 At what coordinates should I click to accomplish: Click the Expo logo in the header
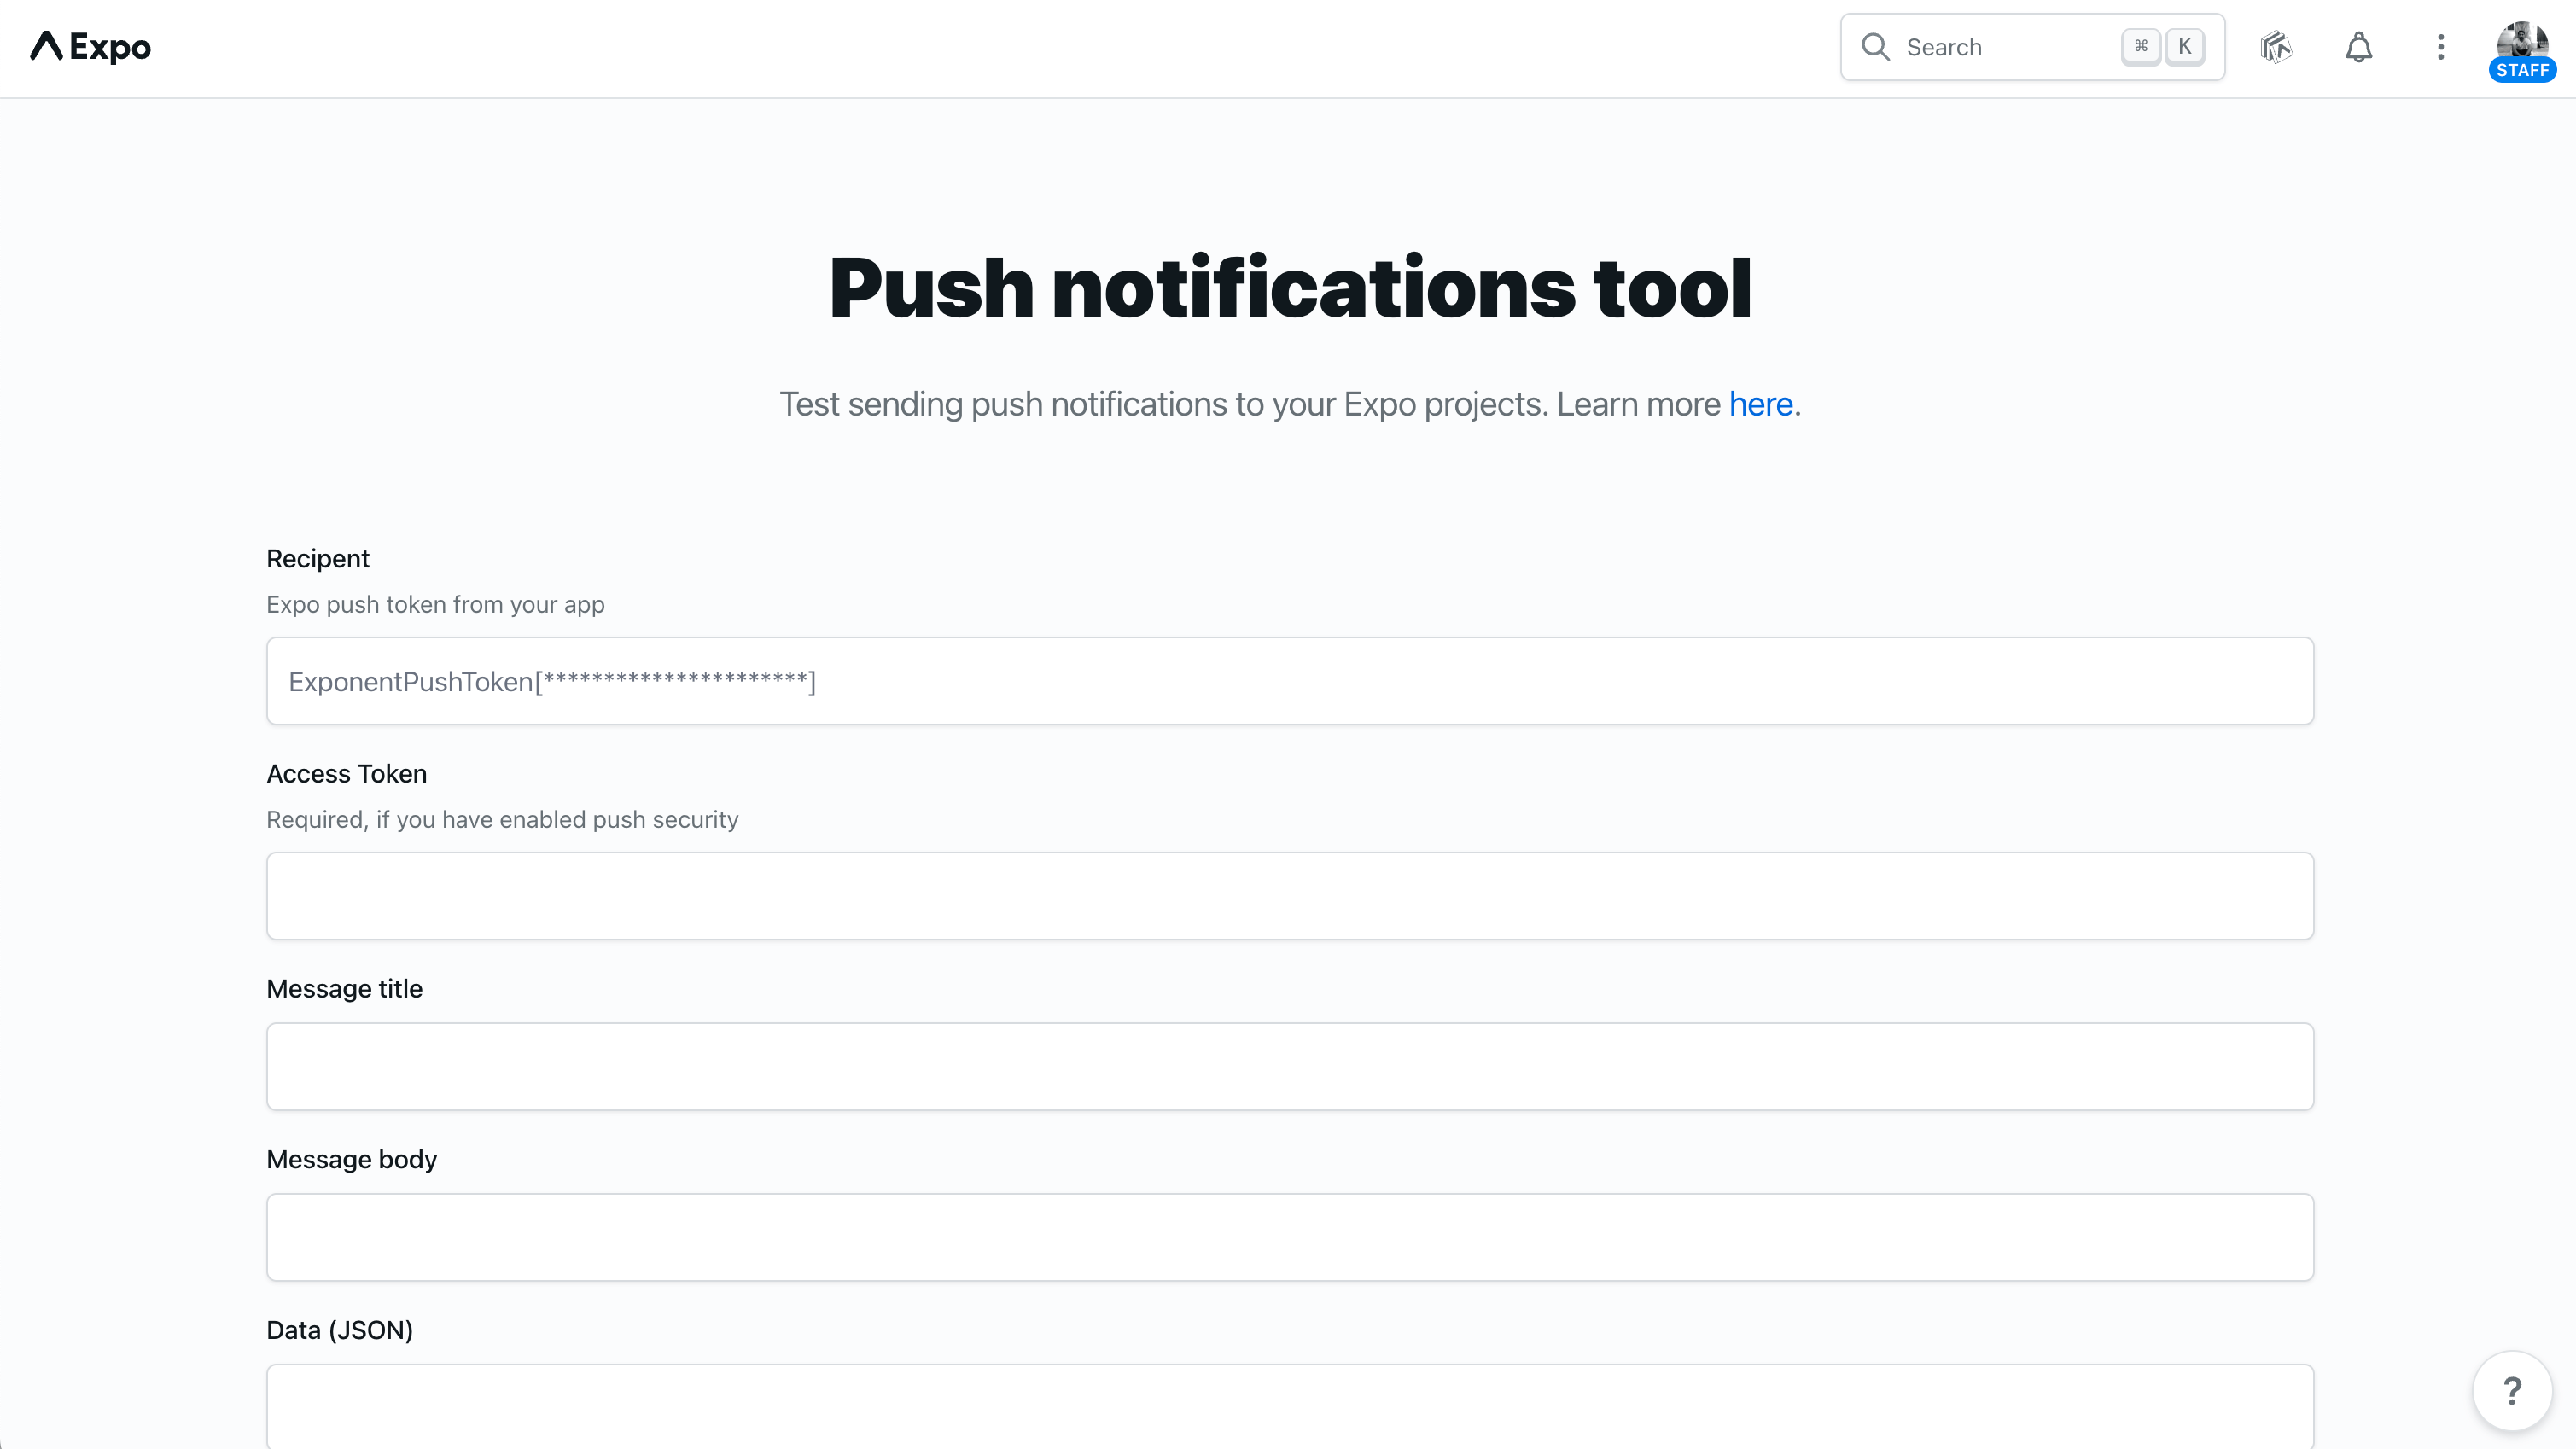tap(90, 47)
